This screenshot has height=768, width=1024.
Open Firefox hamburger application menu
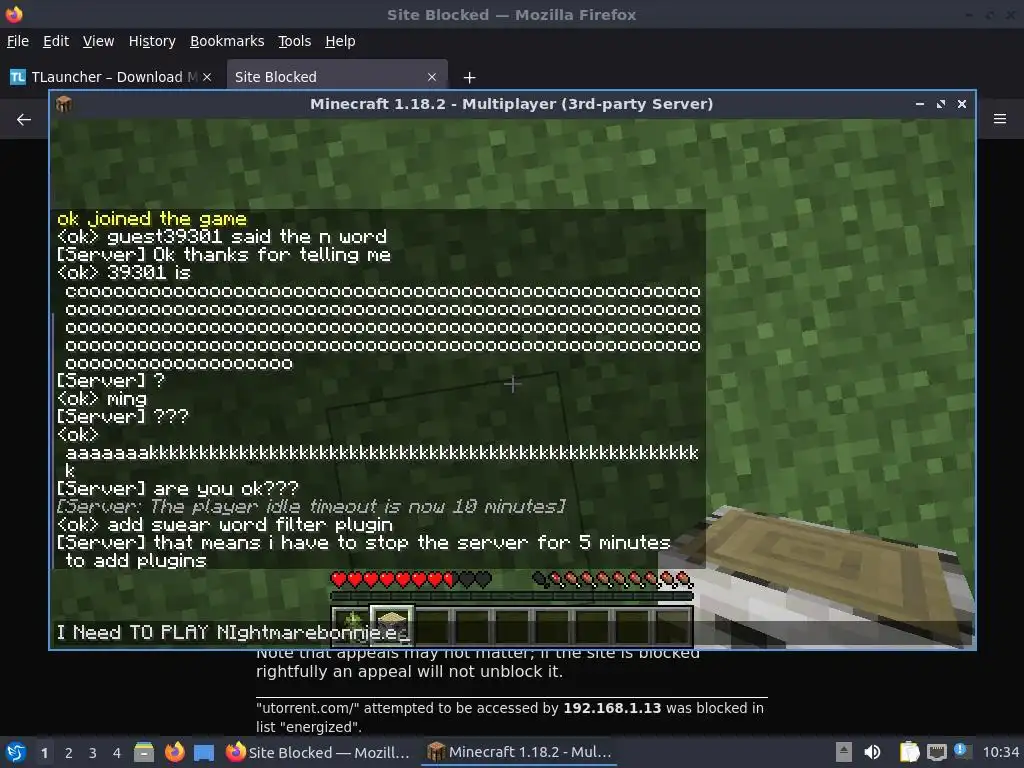point(1000,119)
